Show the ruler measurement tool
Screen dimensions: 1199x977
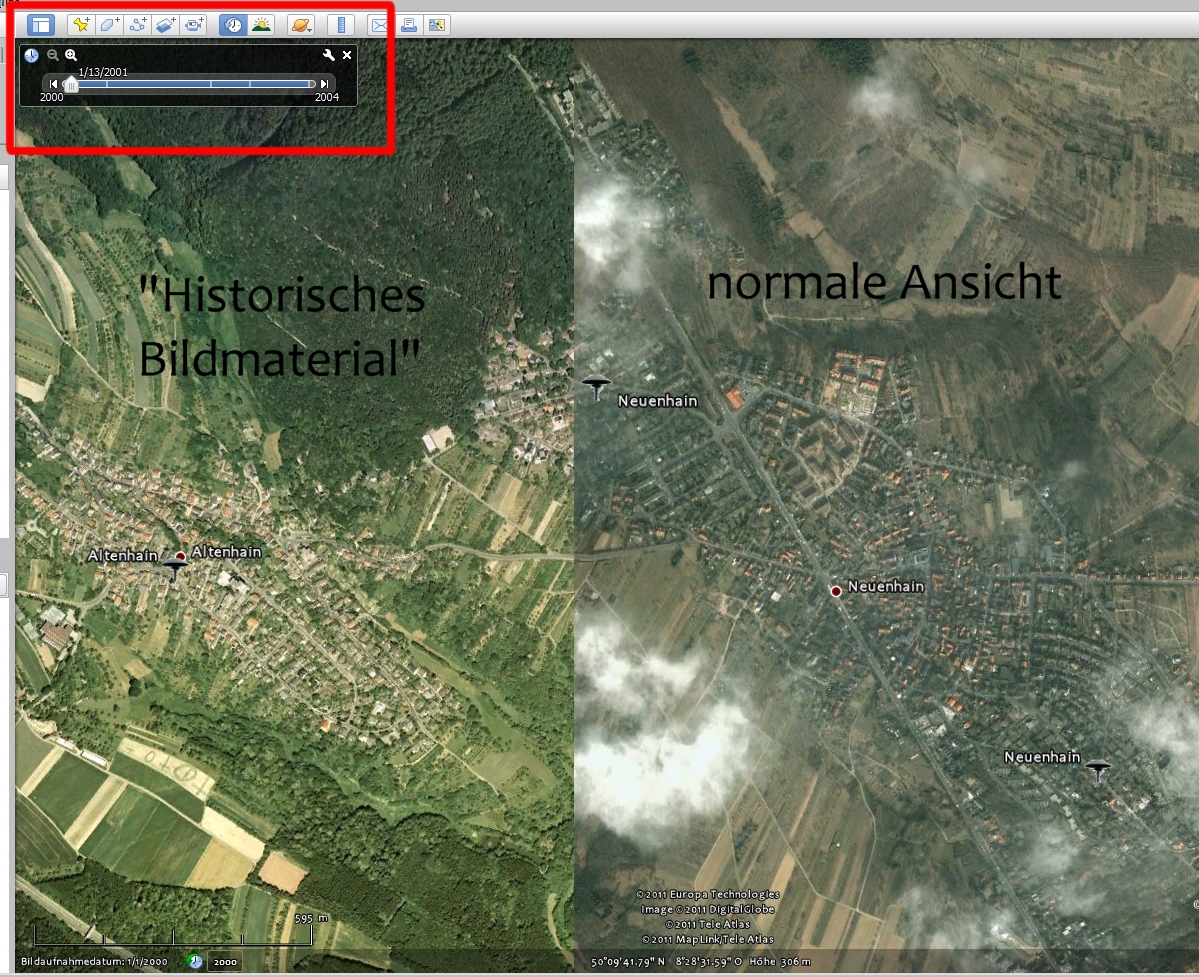(341, 25)
